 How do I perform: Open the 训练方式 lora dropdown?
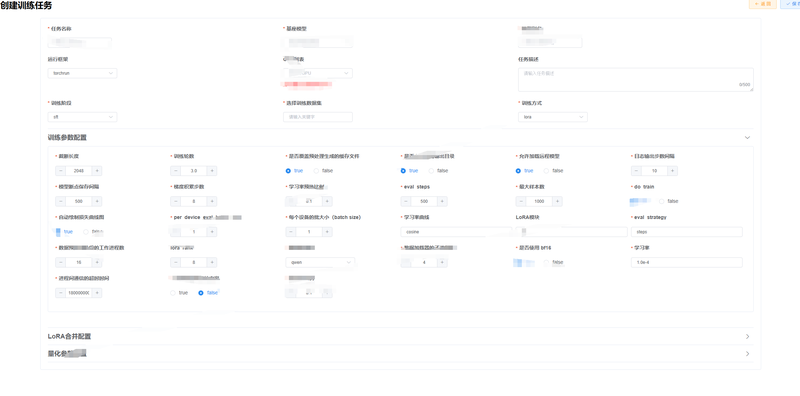tap(553, 117)
